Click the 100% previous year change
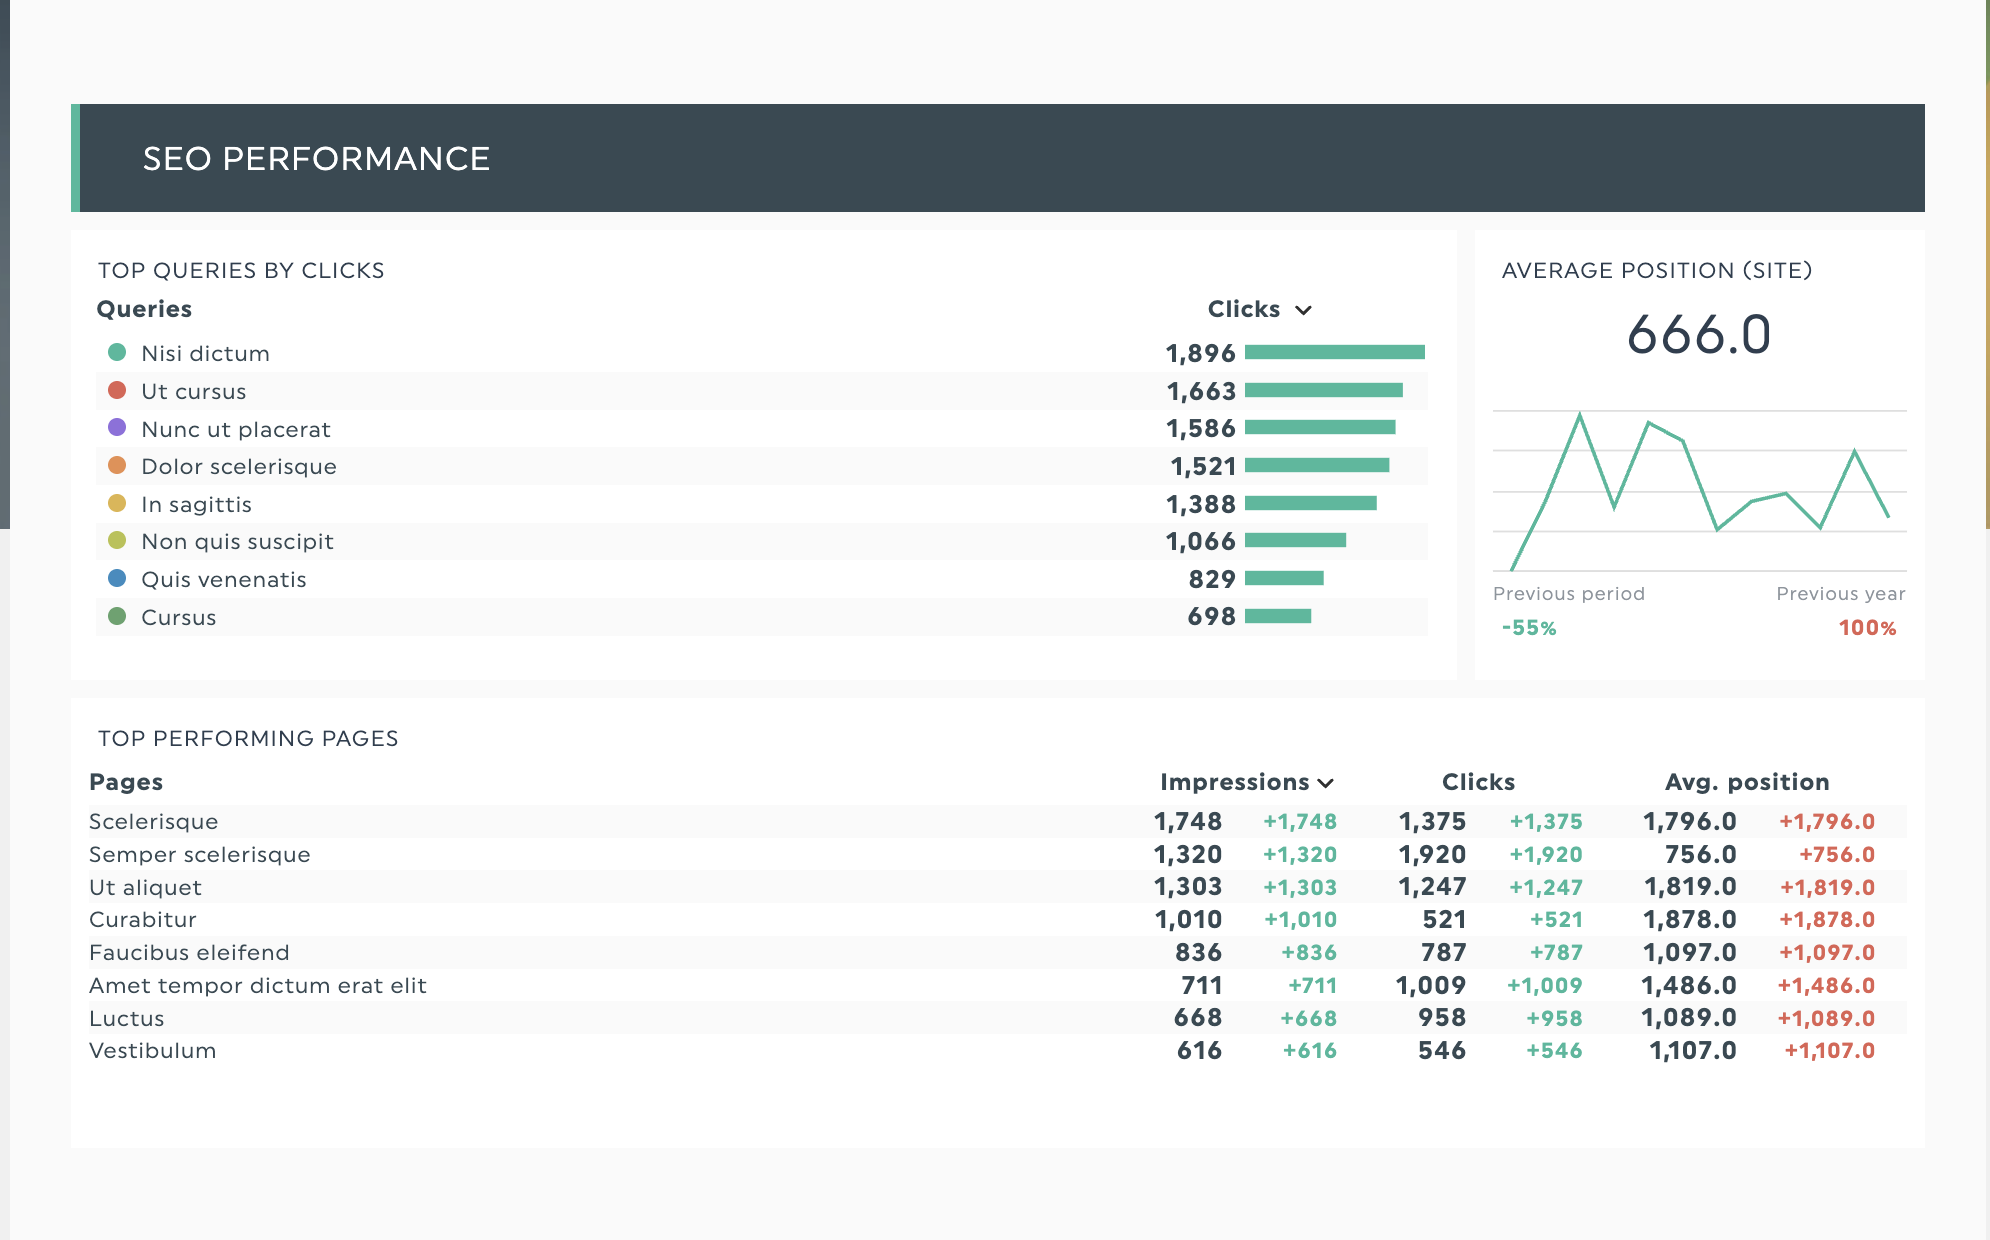 pos(1867,628)
